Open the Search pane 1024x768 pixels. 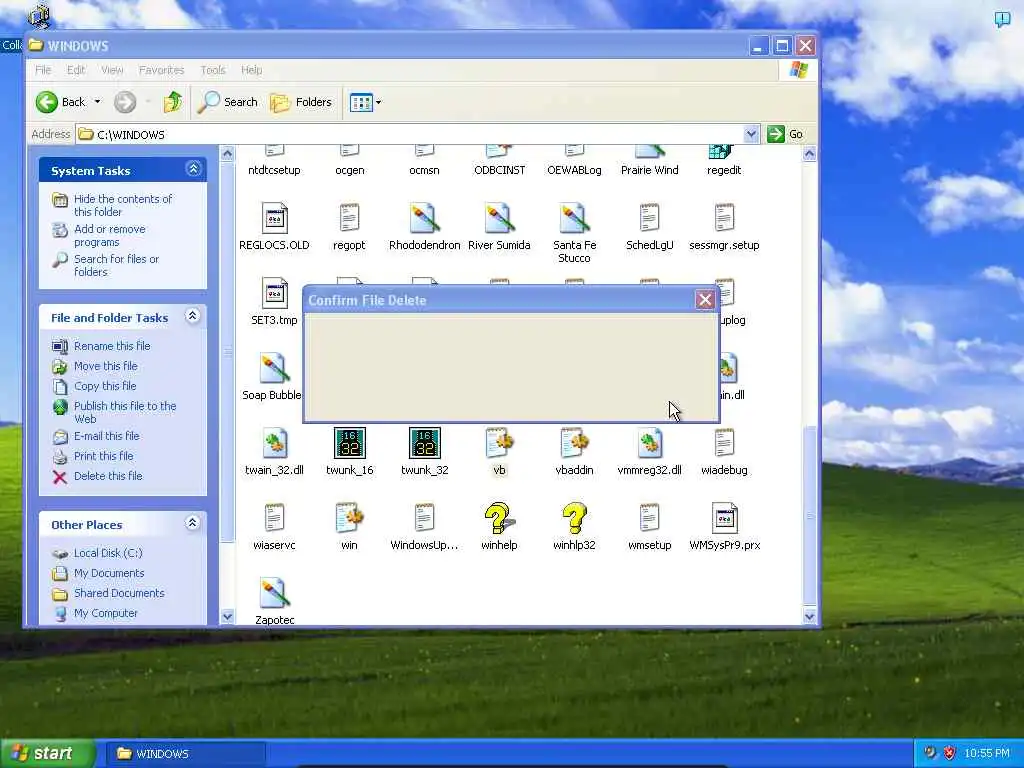228,102
